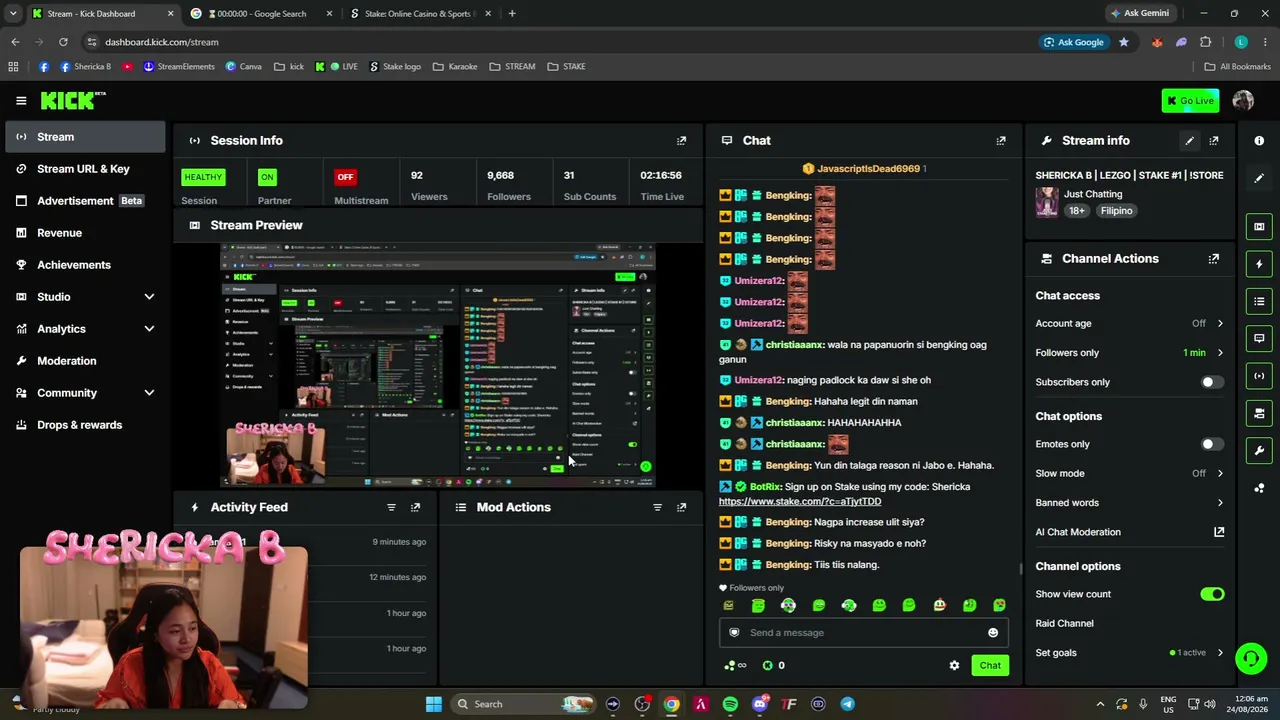
Task: Pop out the Session Info panel
Action: tap(682, 141)
